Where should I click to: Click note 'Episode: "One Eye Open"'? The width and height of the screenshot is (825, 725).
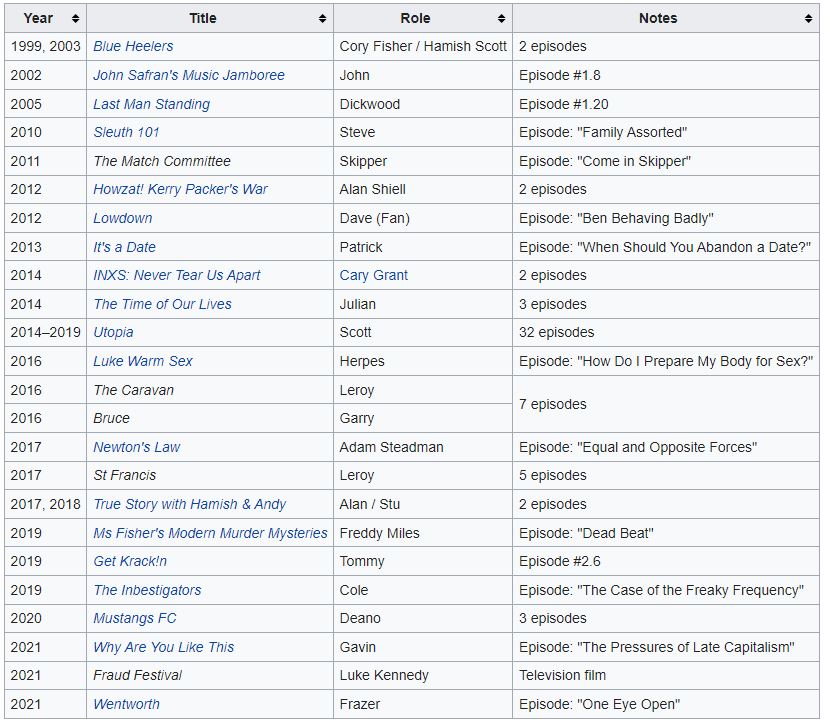point(599,704)
